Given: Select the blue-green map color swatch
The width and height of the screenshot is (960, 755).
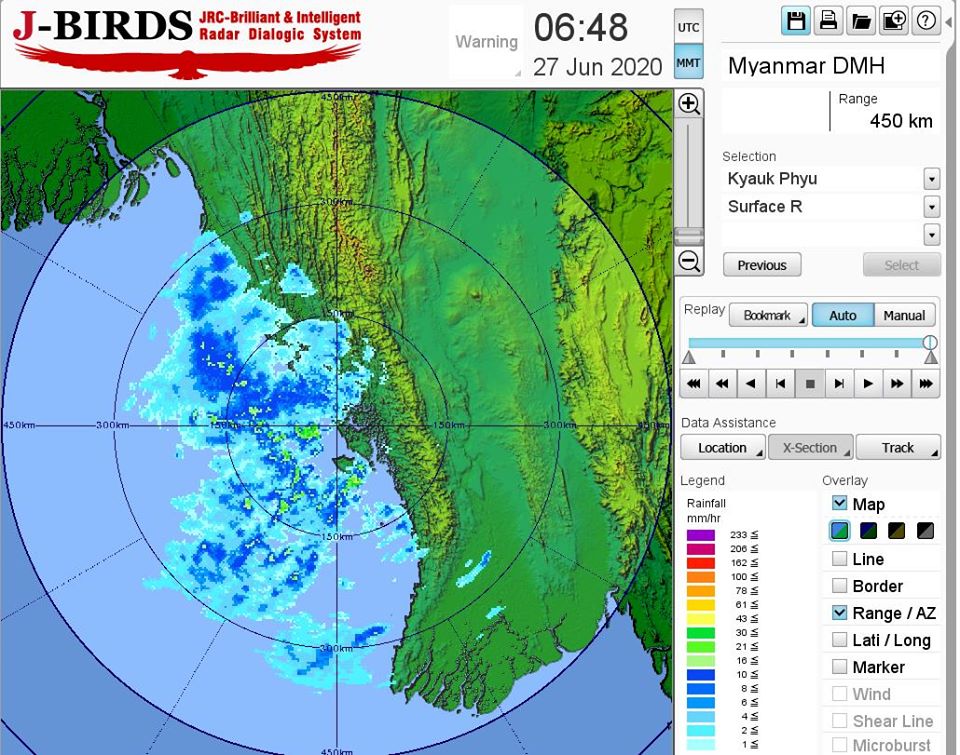Looking at the screenshot, I should click(x=840, y=531).
